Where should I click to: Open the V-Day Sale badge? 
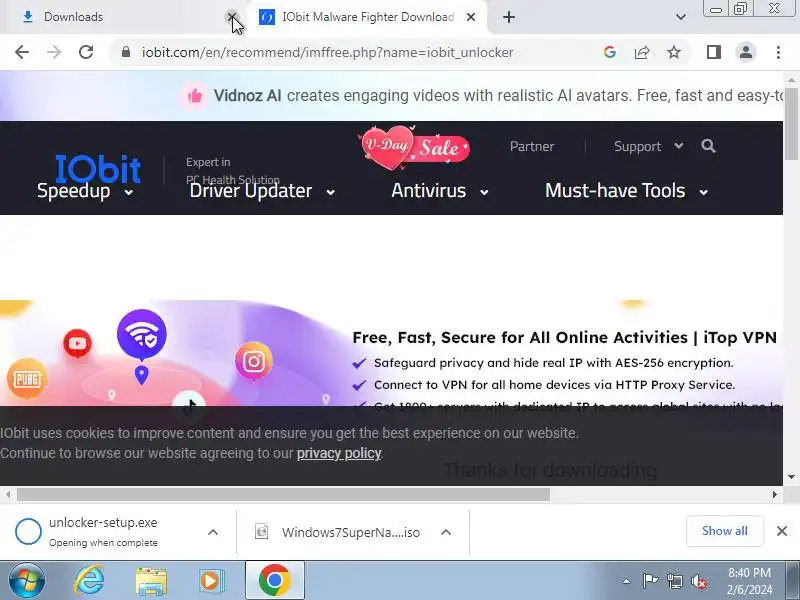[414, 147]
